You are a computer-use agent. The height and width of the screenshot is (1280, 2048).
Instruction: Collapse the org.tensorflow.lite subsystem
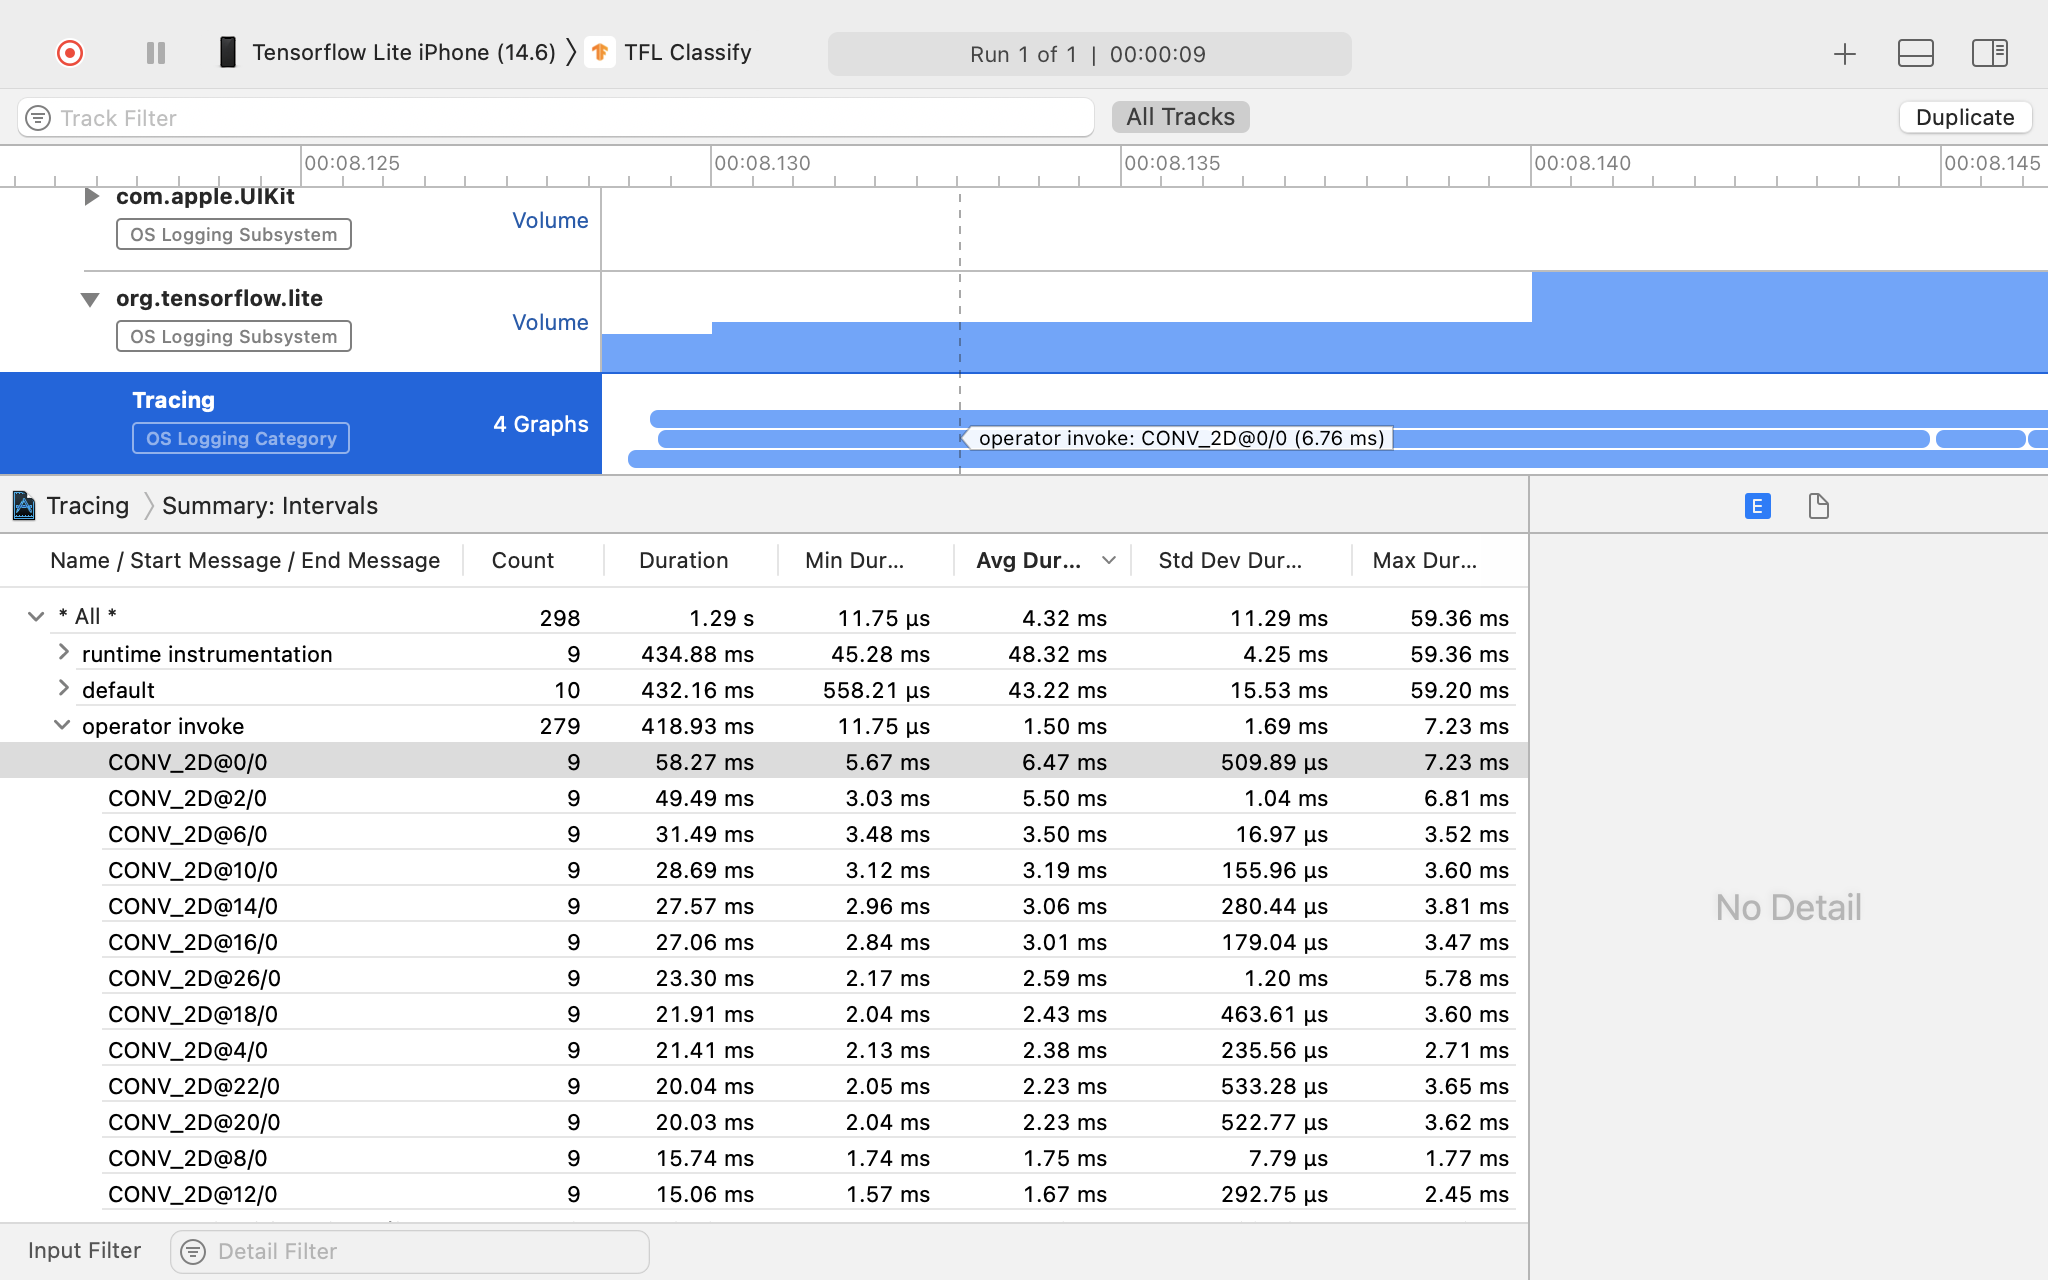pyautogui.click(x=88, y=299)
